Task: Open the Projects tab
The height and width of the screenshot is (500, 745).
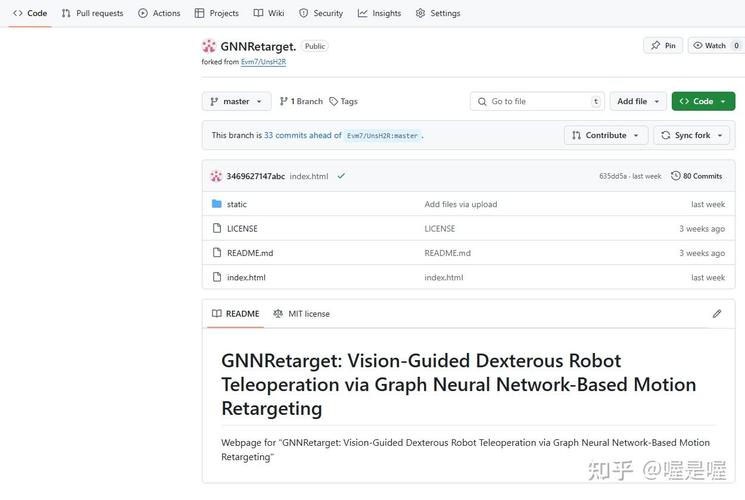Action: [x=217, y=13]
